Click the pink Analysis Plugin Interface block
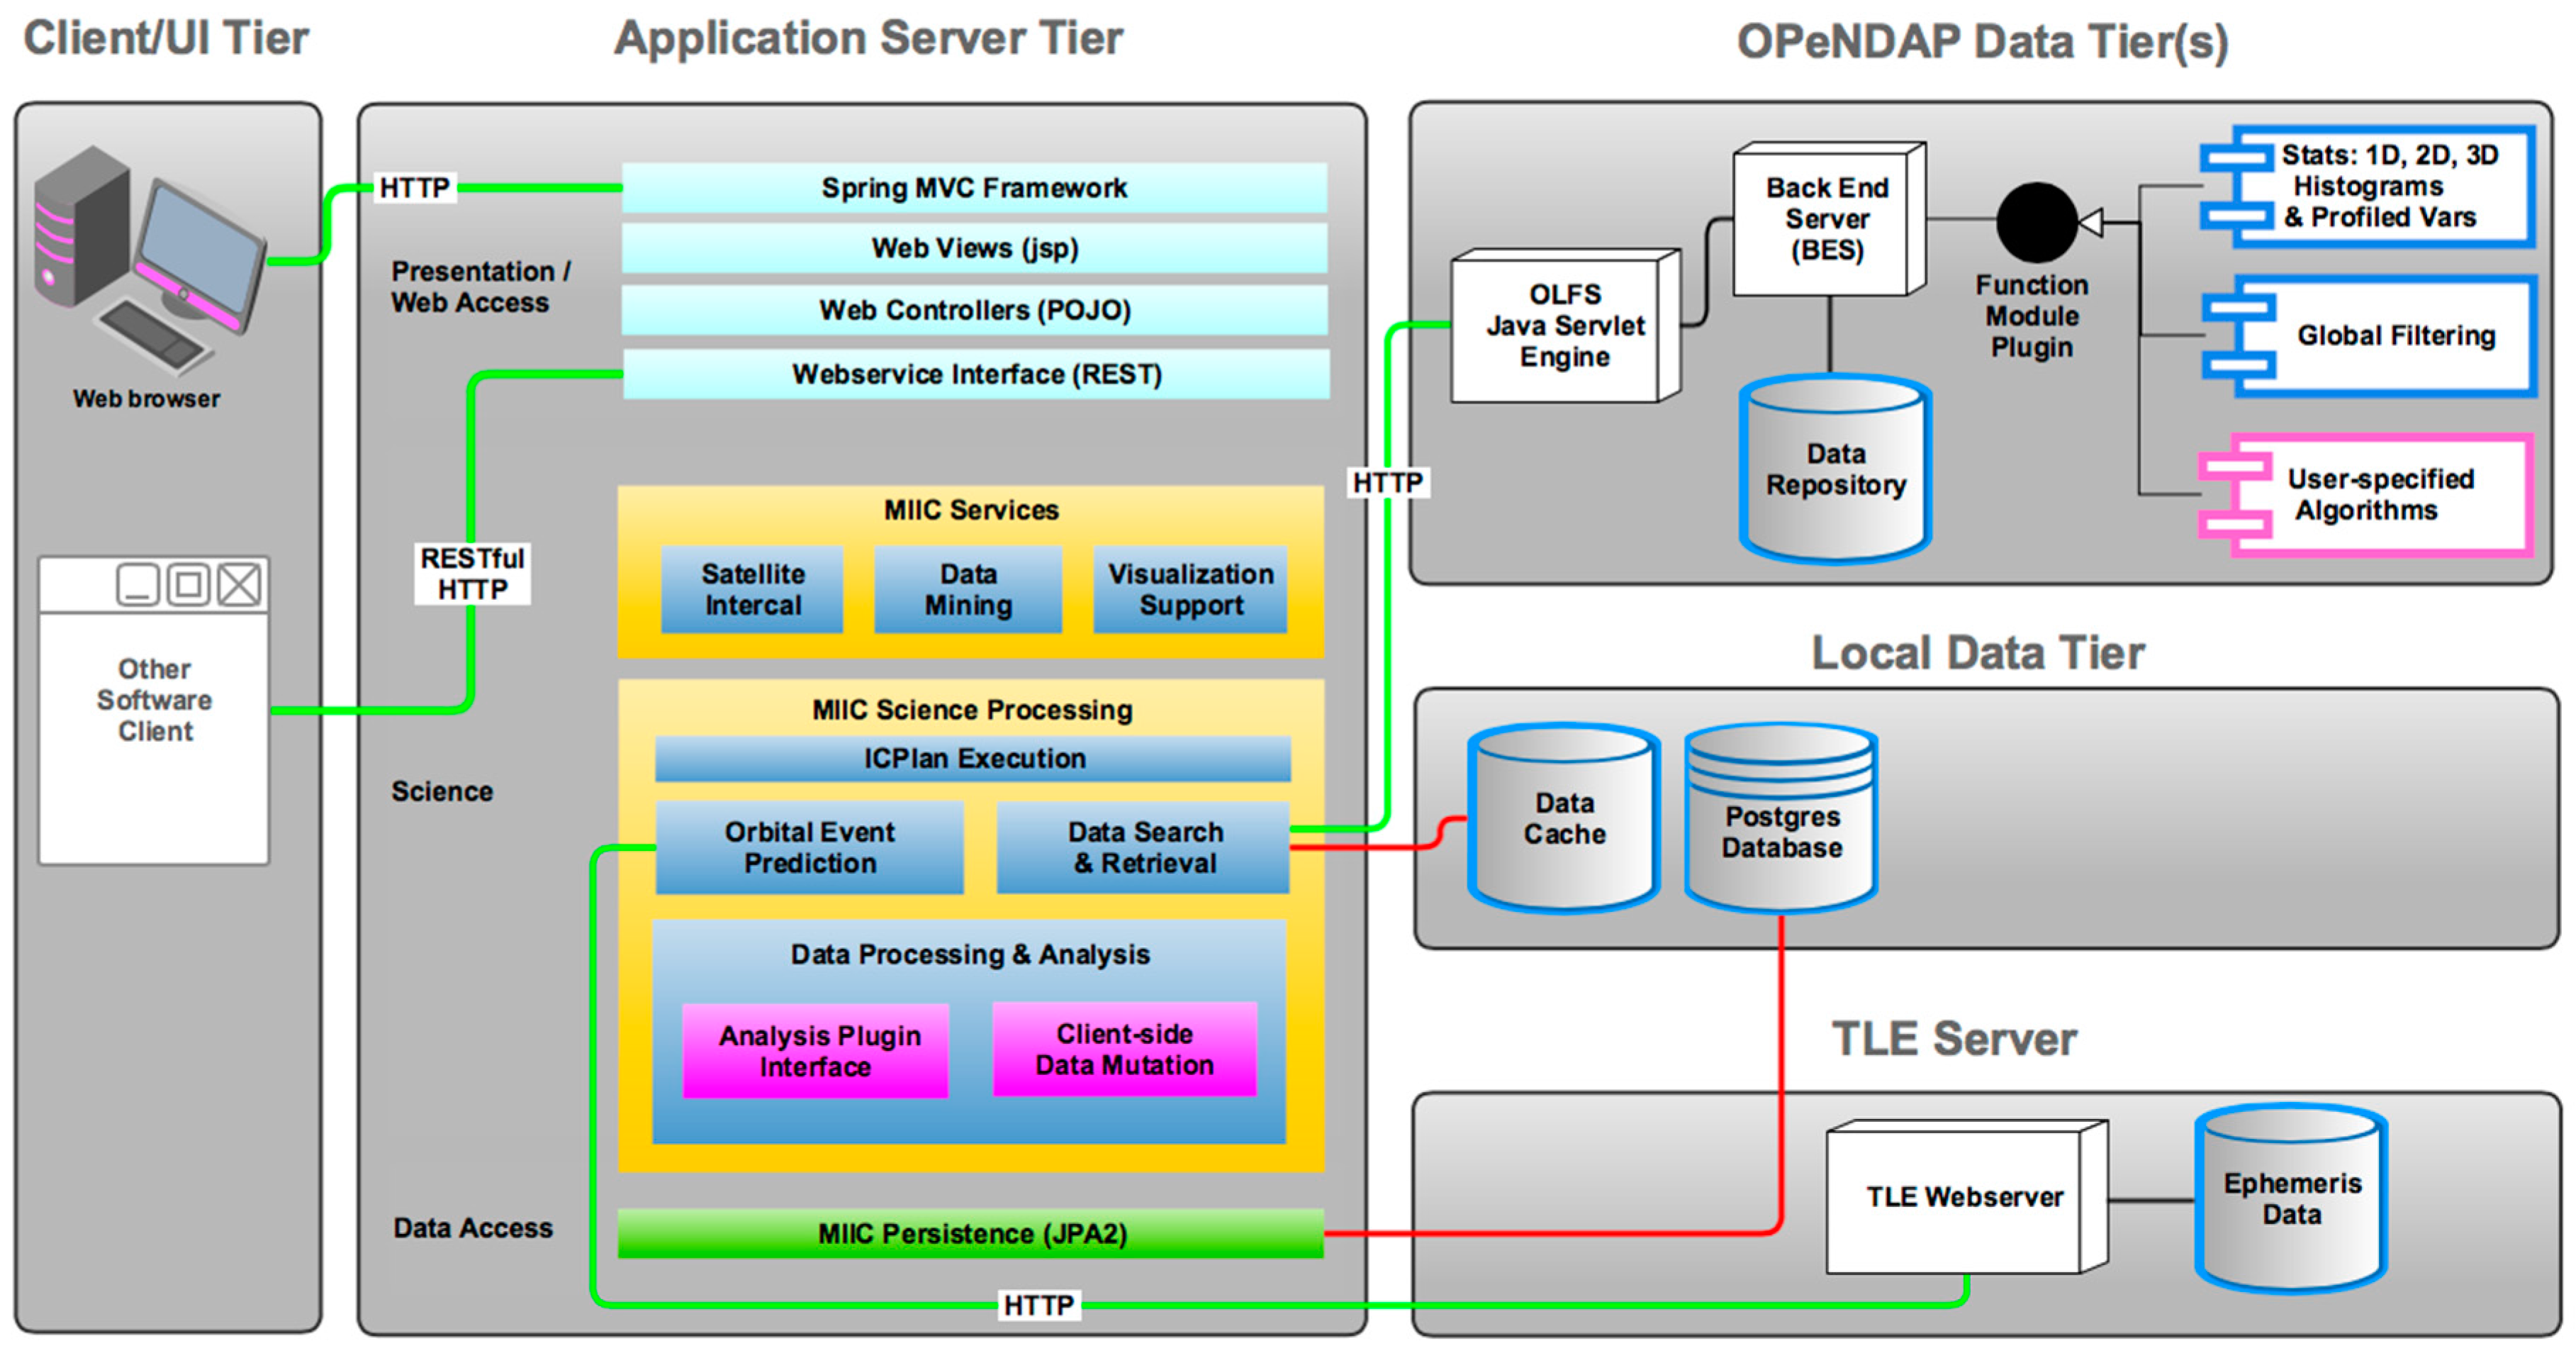The width and height of the screenshot is (2576, 1353). [x=816, y=1051]
